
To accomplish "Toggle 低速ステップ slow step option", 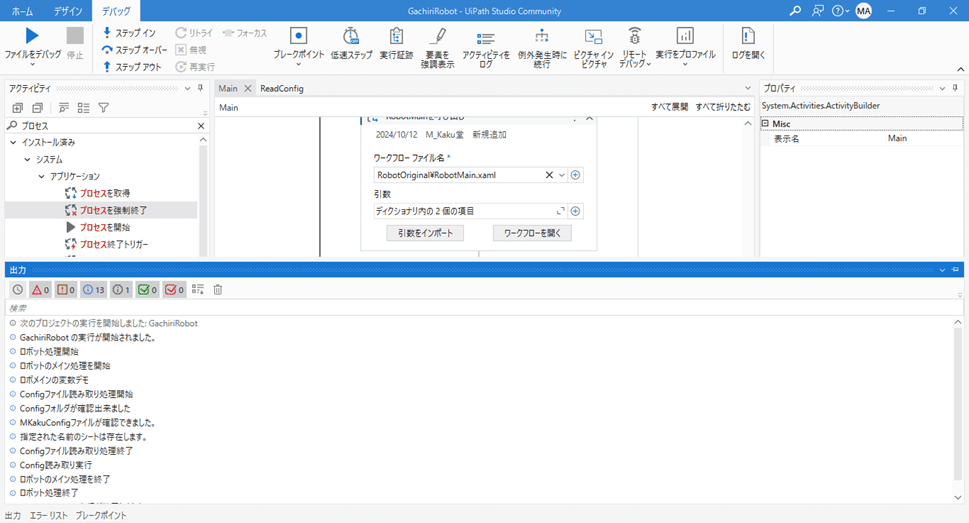I will (351, 43).
